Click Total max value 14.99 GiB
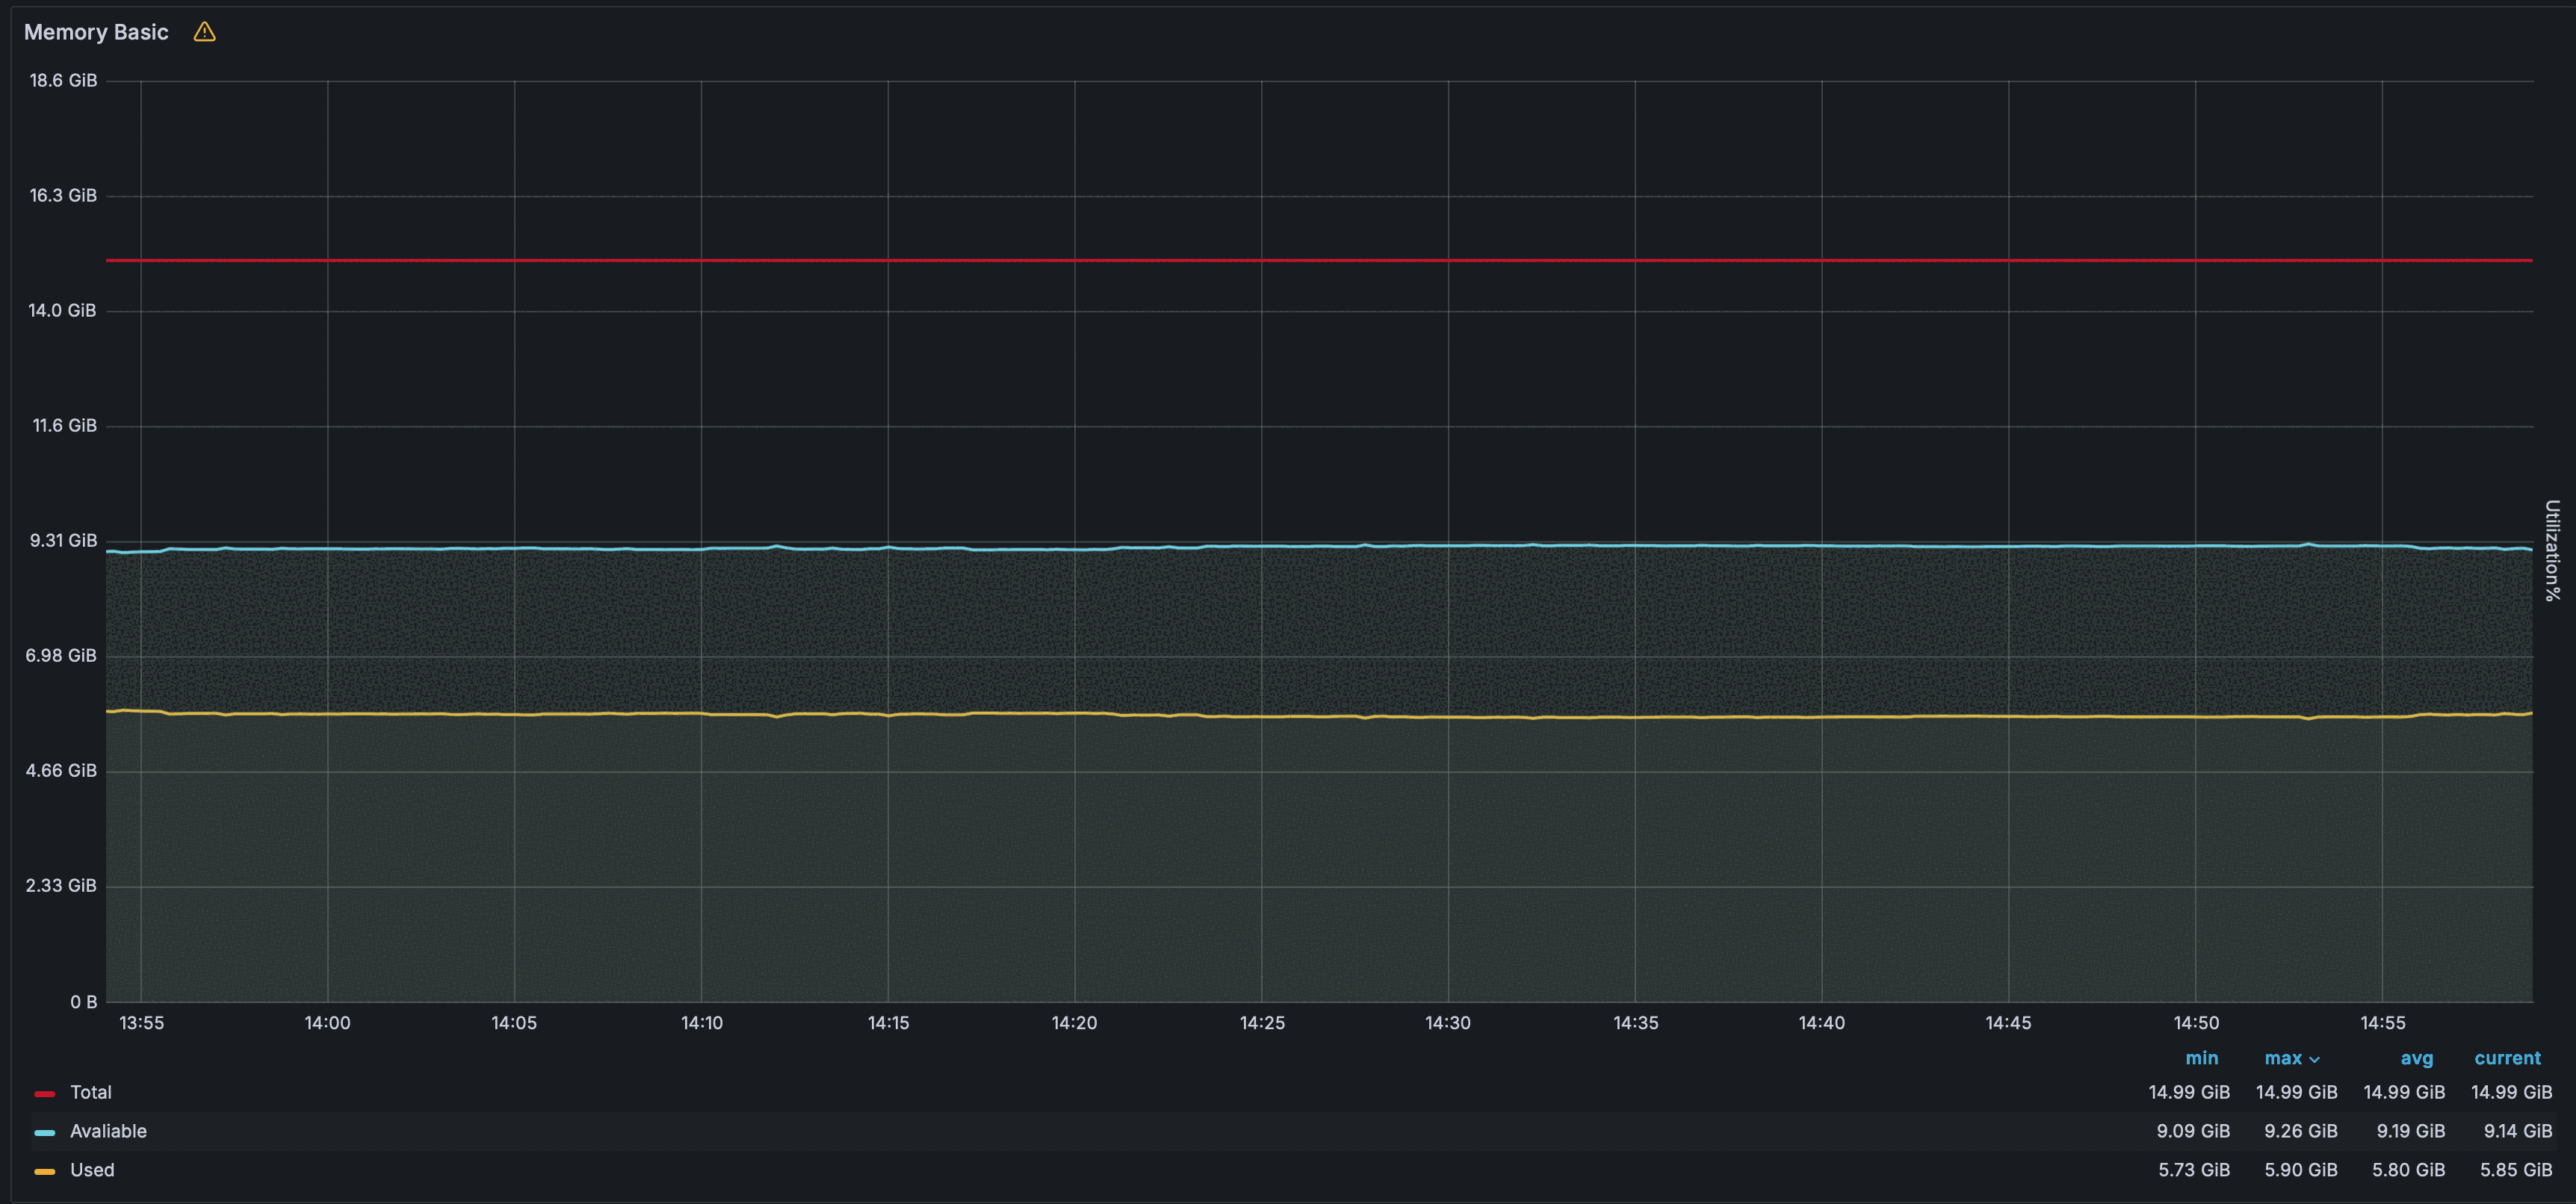 click(2296, 1092)
